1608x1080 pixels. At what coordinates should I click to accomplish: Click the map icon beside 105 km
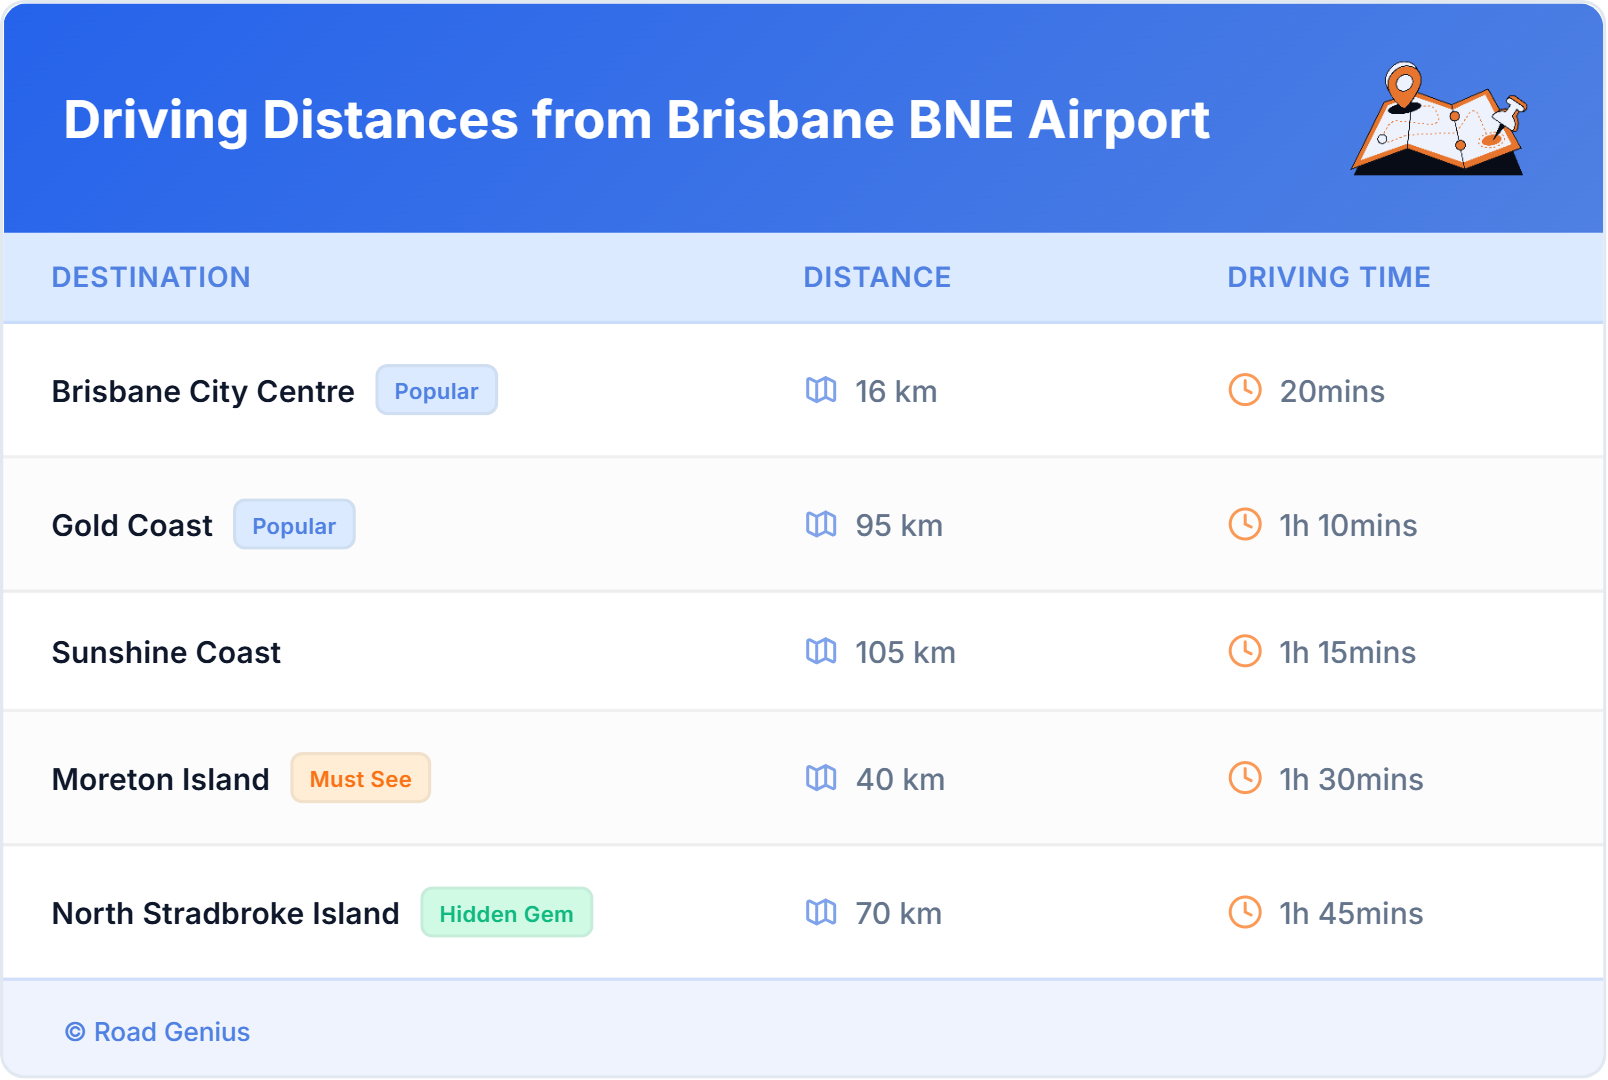[x=821, y=651]
